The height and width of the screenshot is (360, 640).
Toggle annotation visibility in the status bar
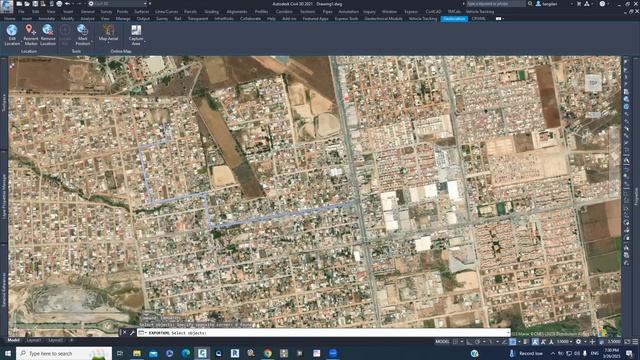pos(535,342)
